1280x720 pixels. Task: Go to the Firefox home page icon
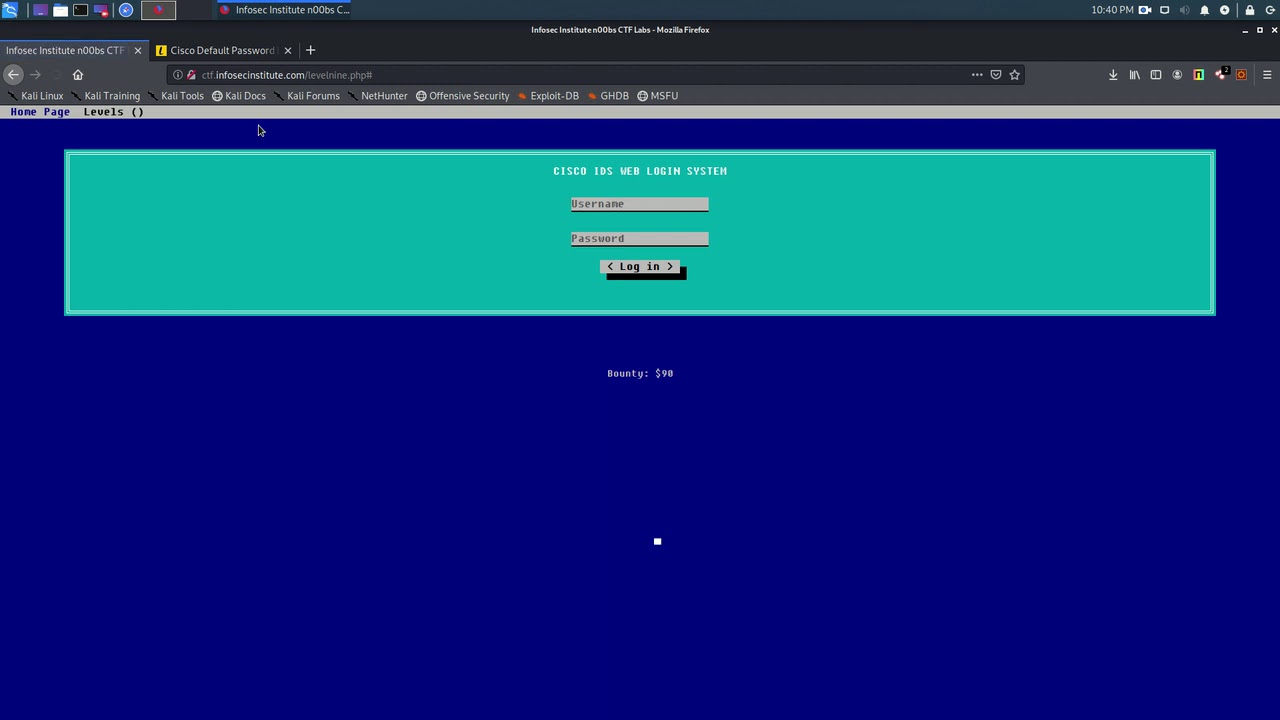(78, 75)
